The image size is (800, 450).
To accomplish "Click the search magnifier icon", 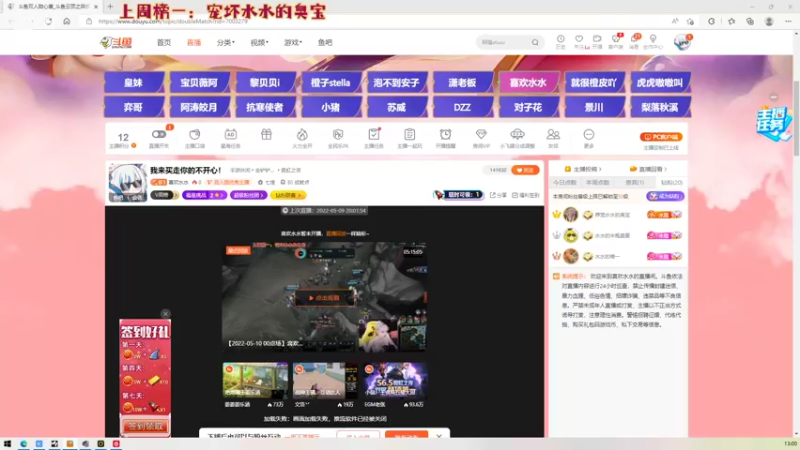I will (x=535, y=42).
